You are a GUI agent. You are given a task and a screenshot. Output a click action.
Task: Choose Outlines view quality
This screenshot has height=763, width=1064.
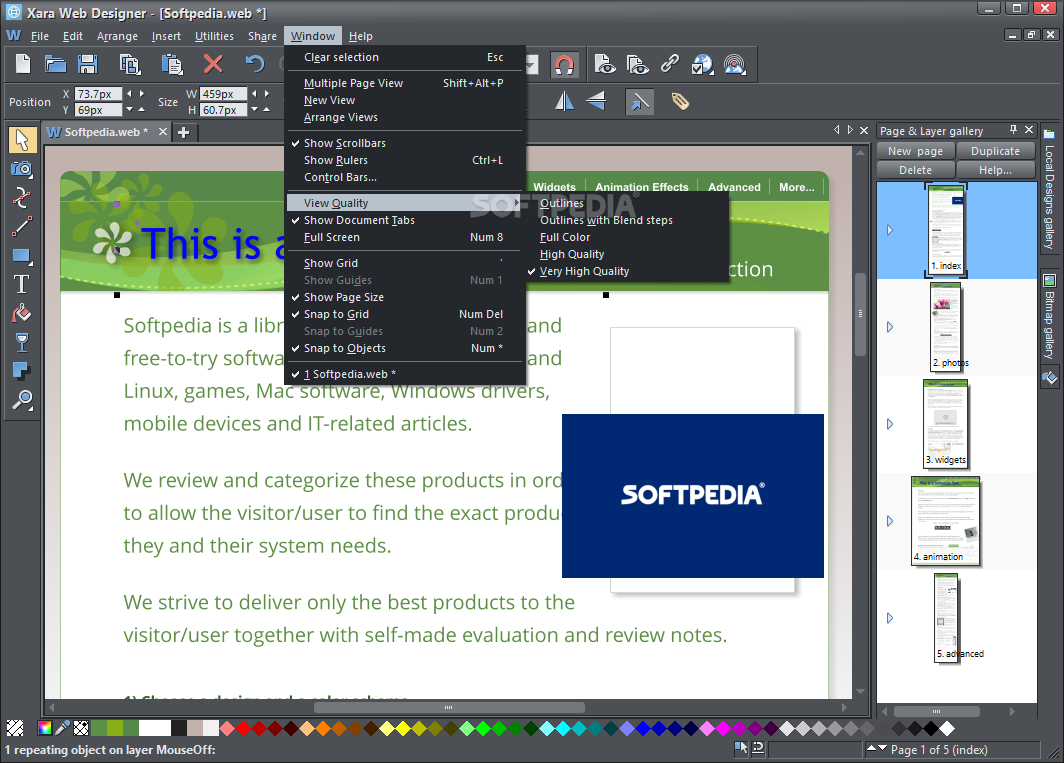coord(626,203)
